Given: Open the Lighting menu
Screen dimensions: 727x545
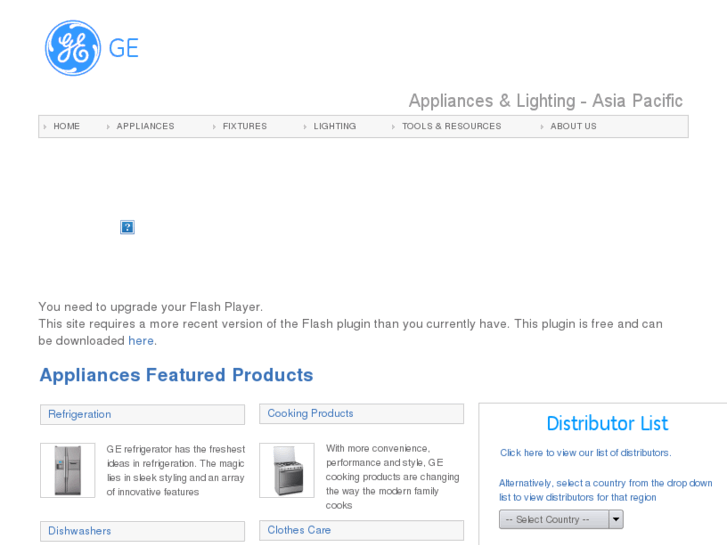Looking at the screenshot, I should pos(334,126).
